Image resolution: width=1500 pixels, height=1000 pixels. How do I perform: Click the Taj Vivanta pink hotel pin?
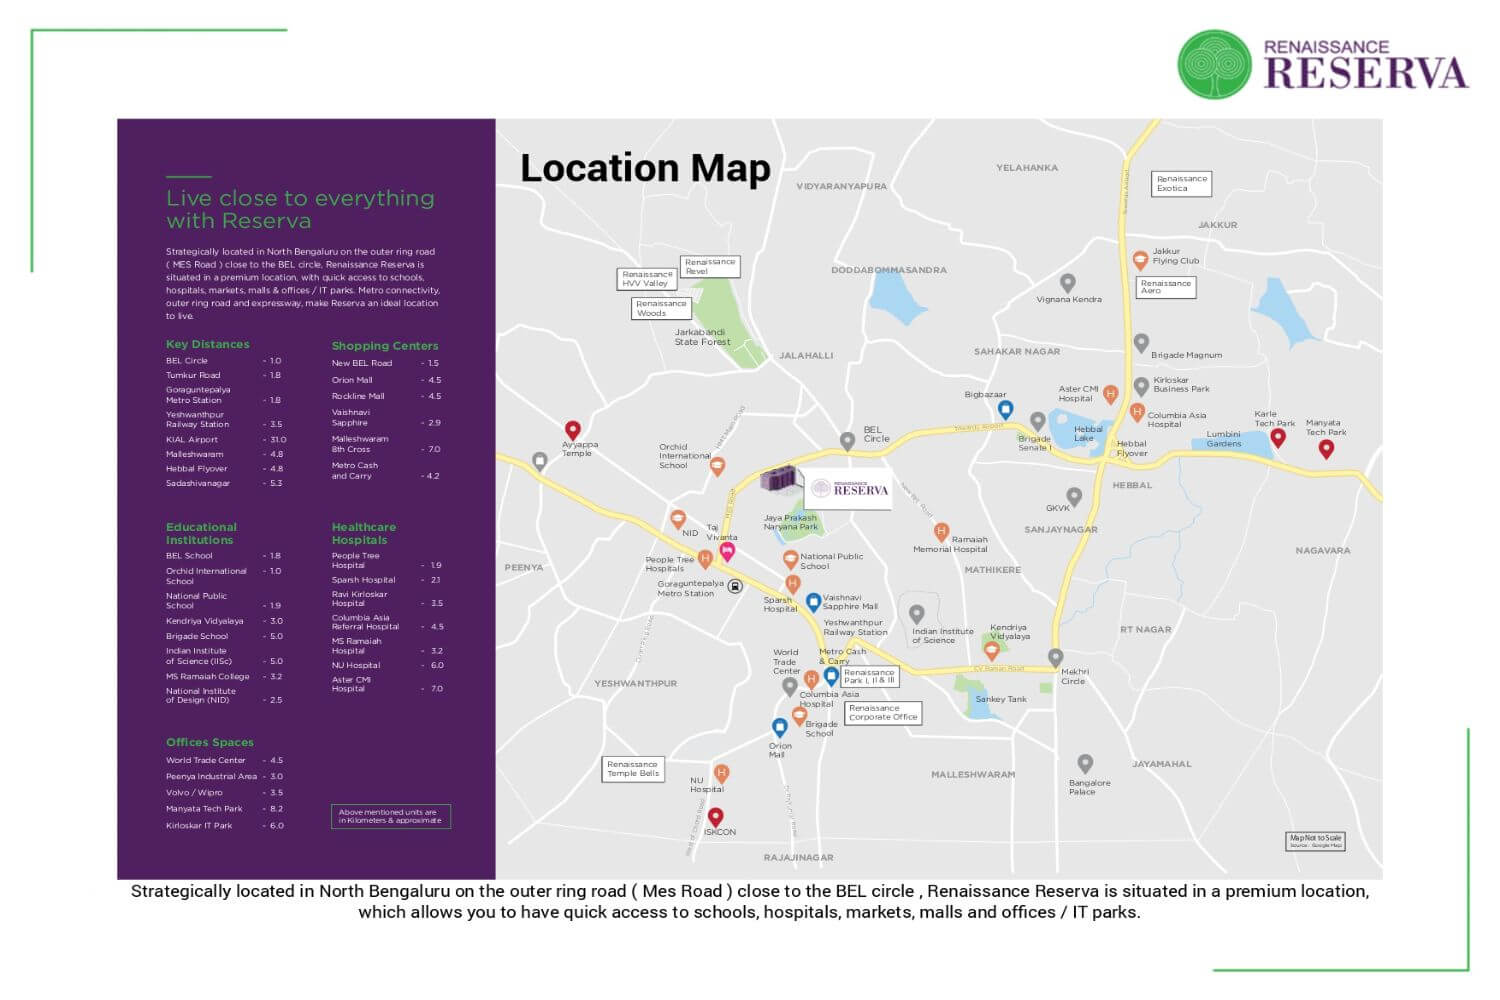tap(727, 551)
